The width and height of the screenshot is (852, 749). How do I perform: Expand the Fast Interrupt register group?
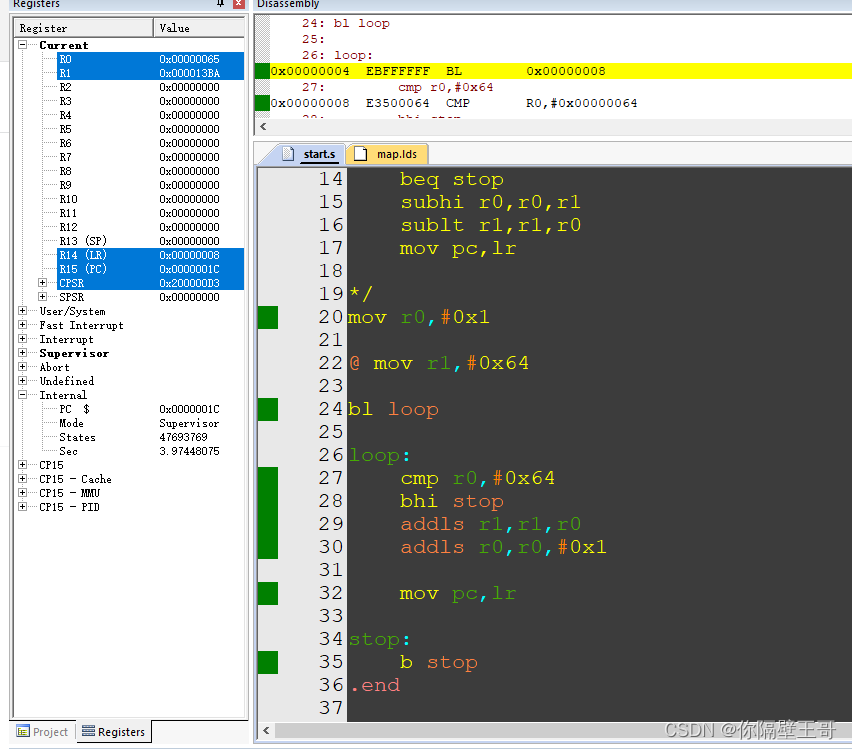pyautogui.click(x=22, y=325)
